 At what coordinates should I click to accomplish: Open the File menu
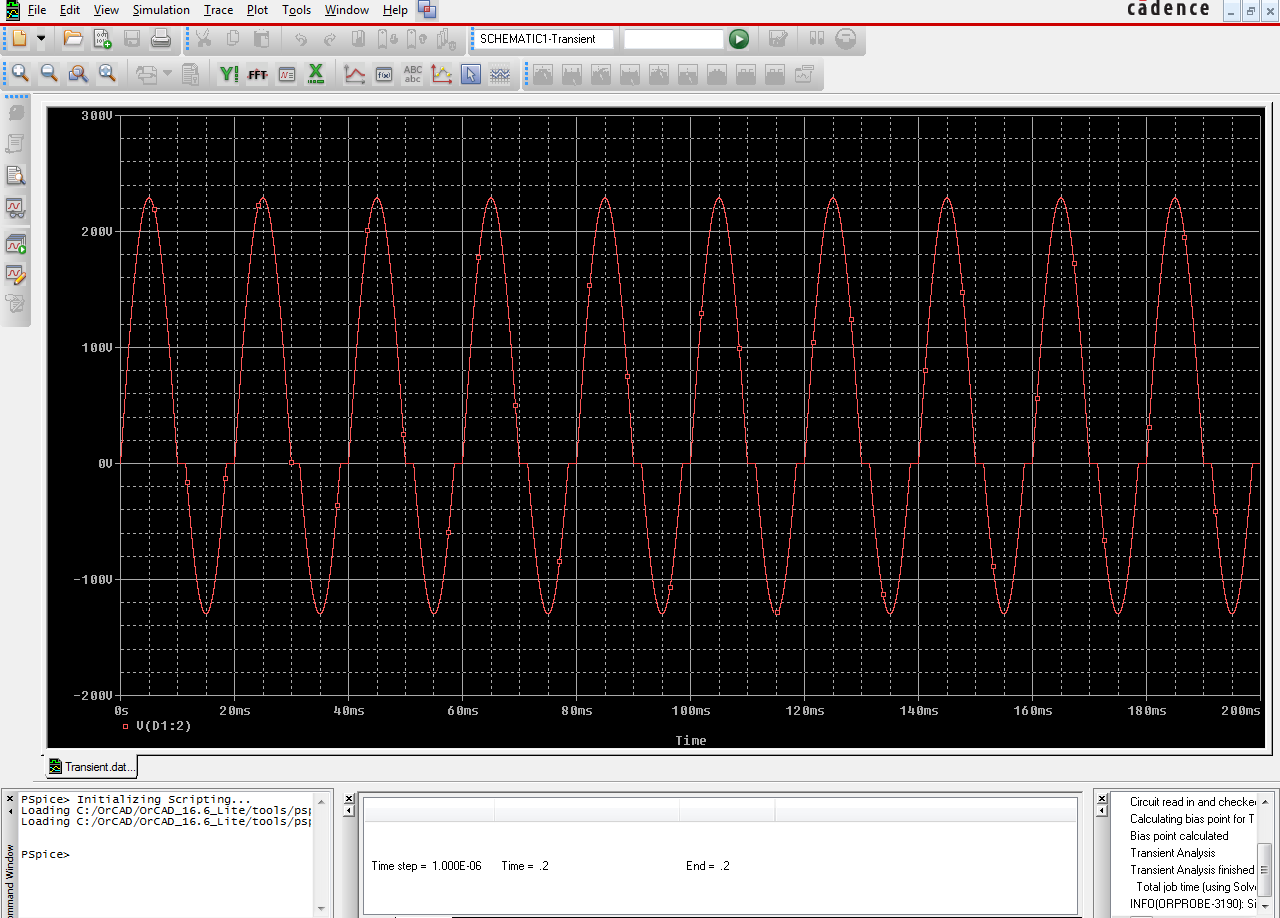(x=37, y=10)
